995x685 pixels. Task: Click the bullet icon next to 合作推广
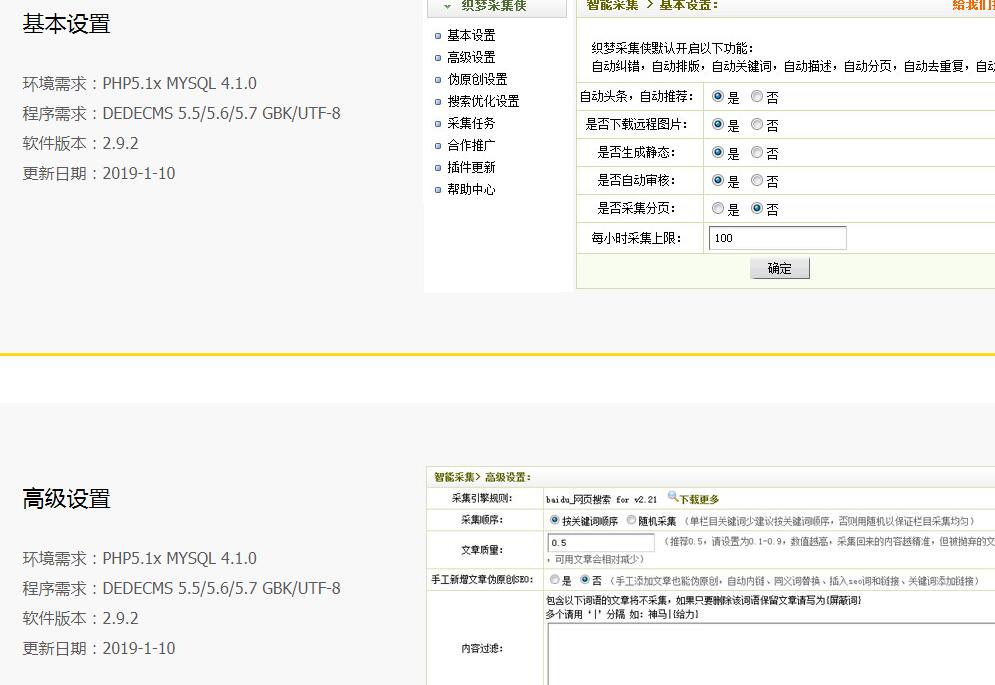[x=438, y=145]
